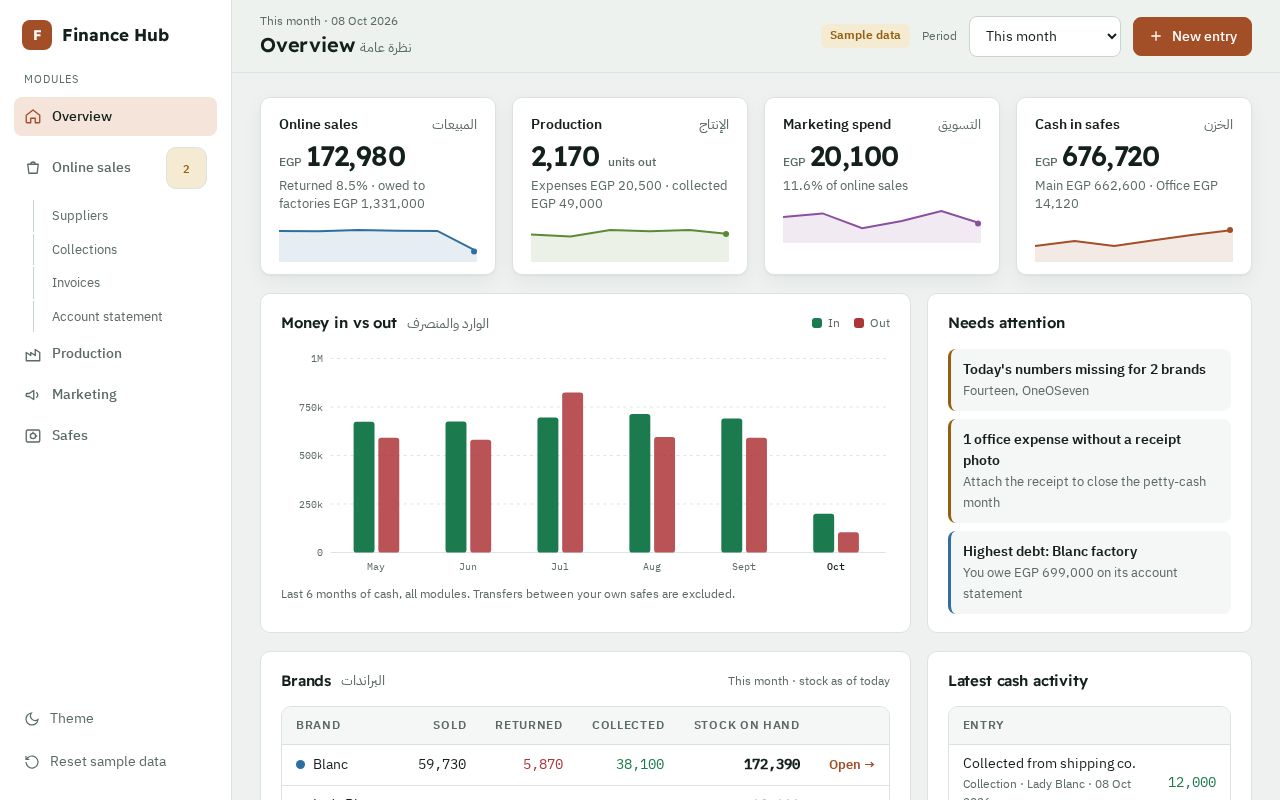Click the Cash in safes card

[x=1134, y=186]
